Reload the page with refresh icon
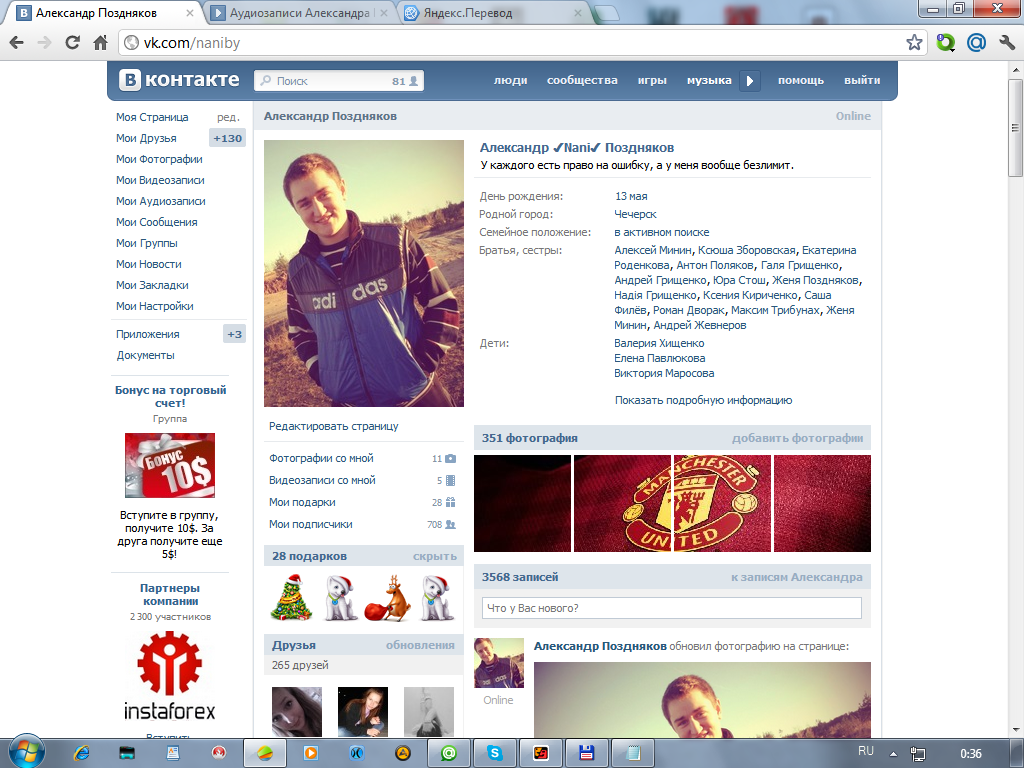 tap(72, 43)
